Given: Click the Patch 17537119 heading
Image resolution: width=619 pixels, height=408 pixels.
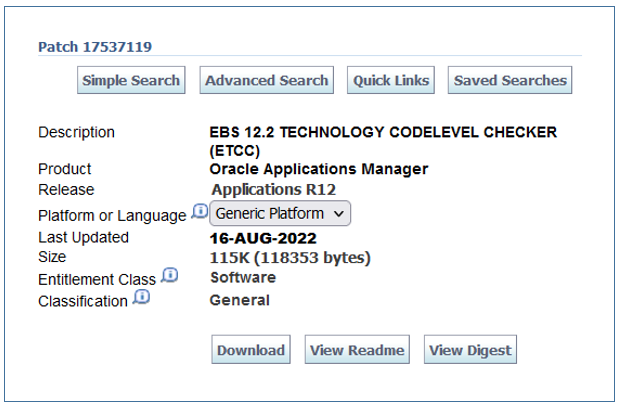Looking at the screenshot, I should point(95,47).
